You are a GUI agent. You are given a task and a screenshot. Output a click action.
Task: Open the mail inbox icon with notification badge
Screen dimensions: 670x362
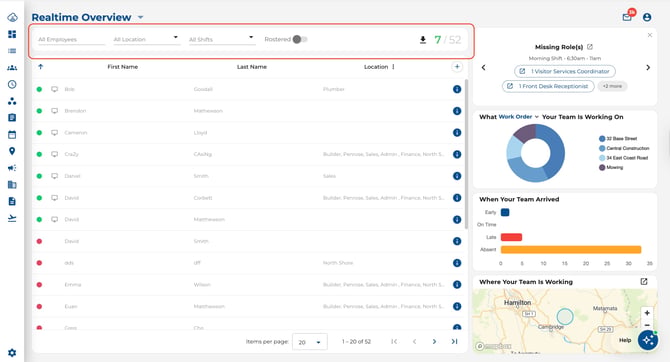pyautogui.click(x=626, y=17)
